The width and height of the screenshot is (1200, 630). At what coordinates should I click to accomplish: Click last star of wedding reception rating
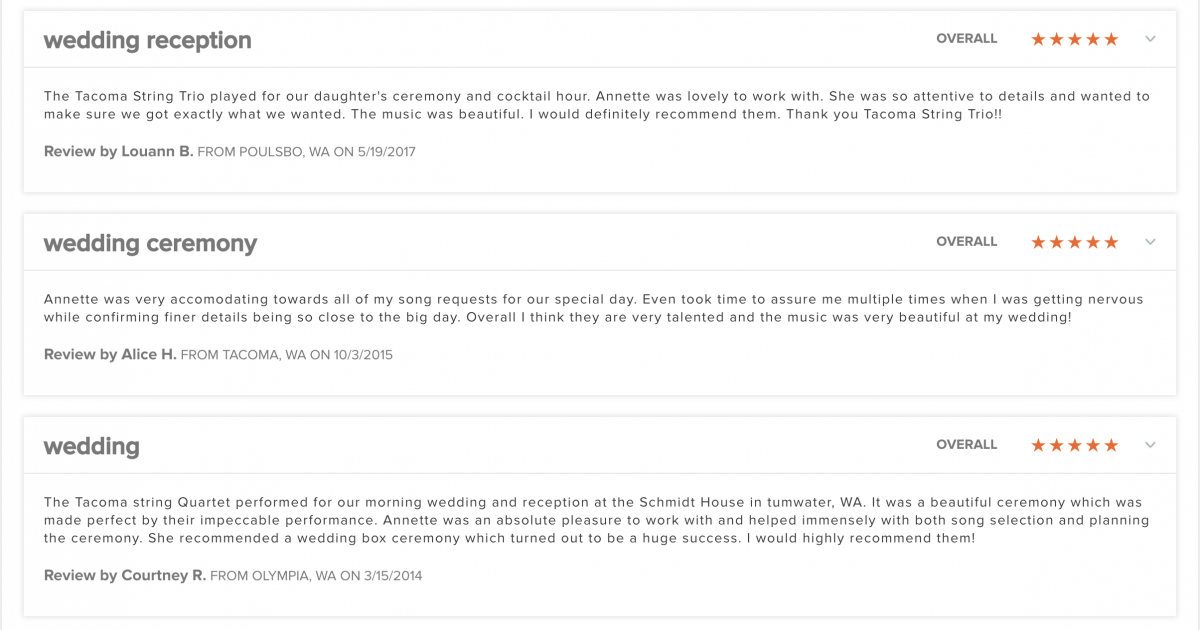(1111, 39)
